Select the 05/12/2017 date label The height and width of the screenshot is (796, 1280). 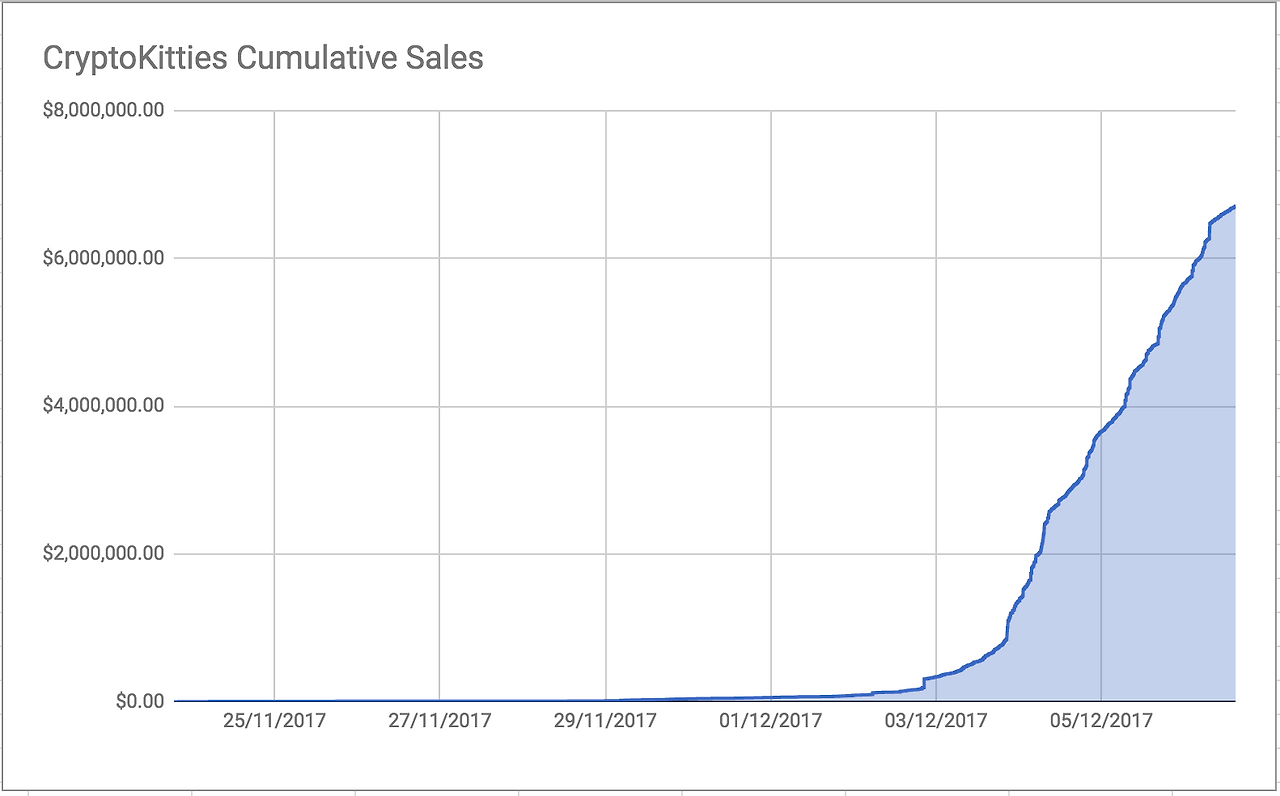(1100, 720)
